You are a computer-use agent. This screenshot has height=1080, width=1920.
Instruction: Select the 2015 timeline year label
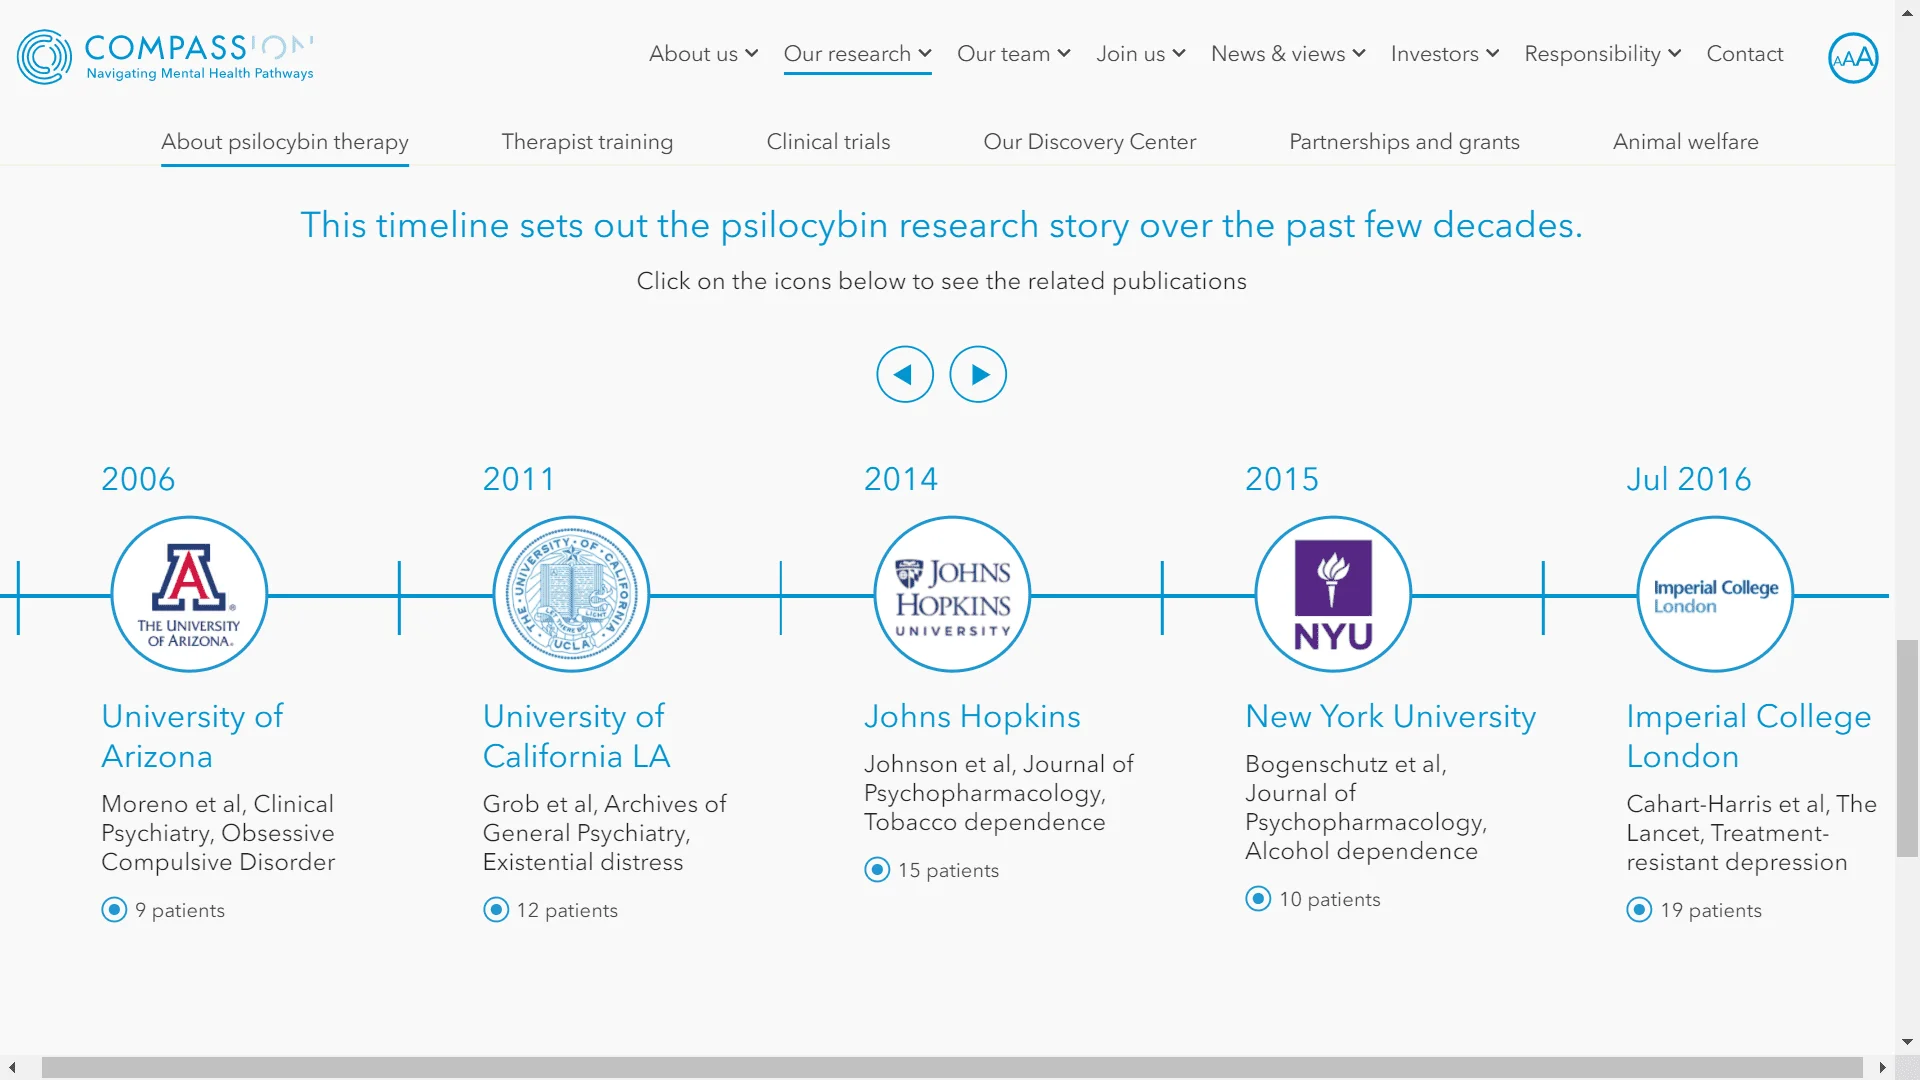click(x=1282, y=479)
